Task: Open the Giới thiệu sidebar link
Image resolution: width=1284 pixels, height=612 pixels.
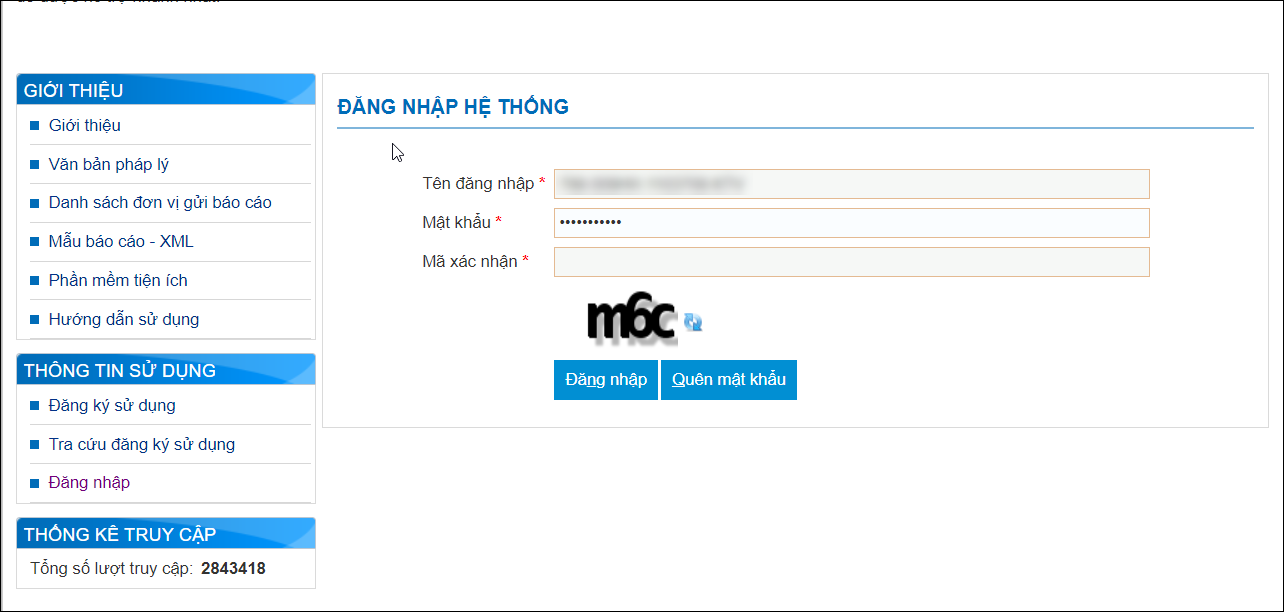Action: [x=85, y=125]
